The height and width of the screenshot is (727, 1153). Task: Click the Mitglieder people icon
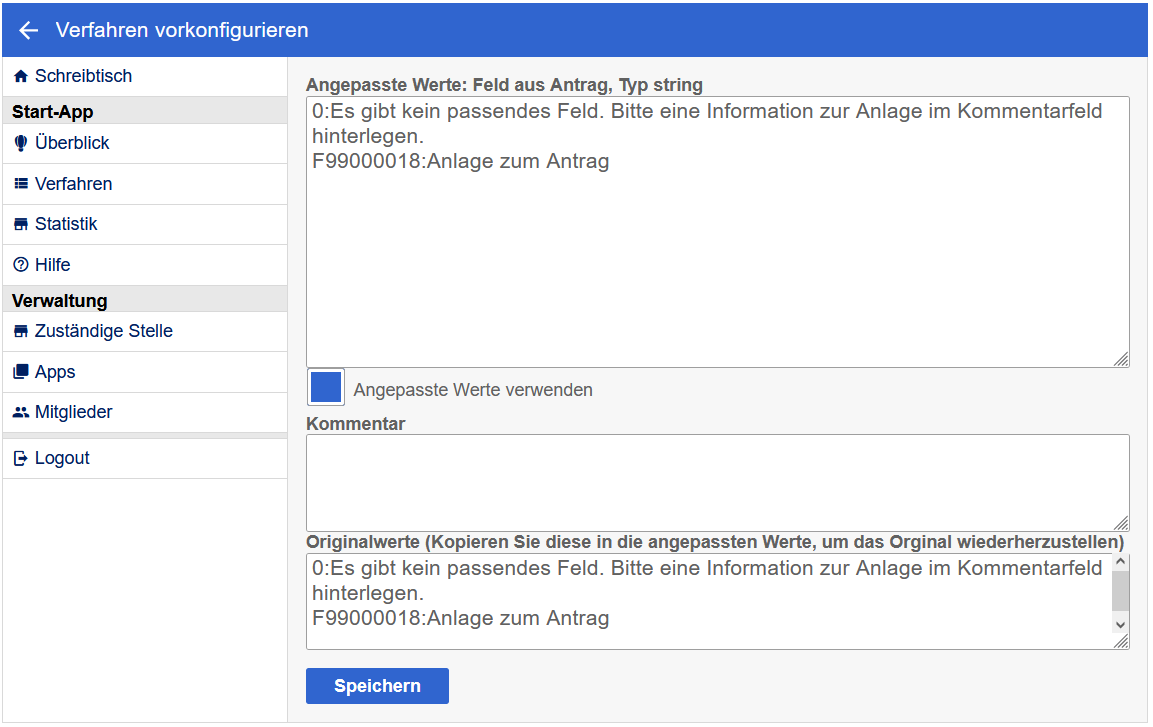coord(21,412)
